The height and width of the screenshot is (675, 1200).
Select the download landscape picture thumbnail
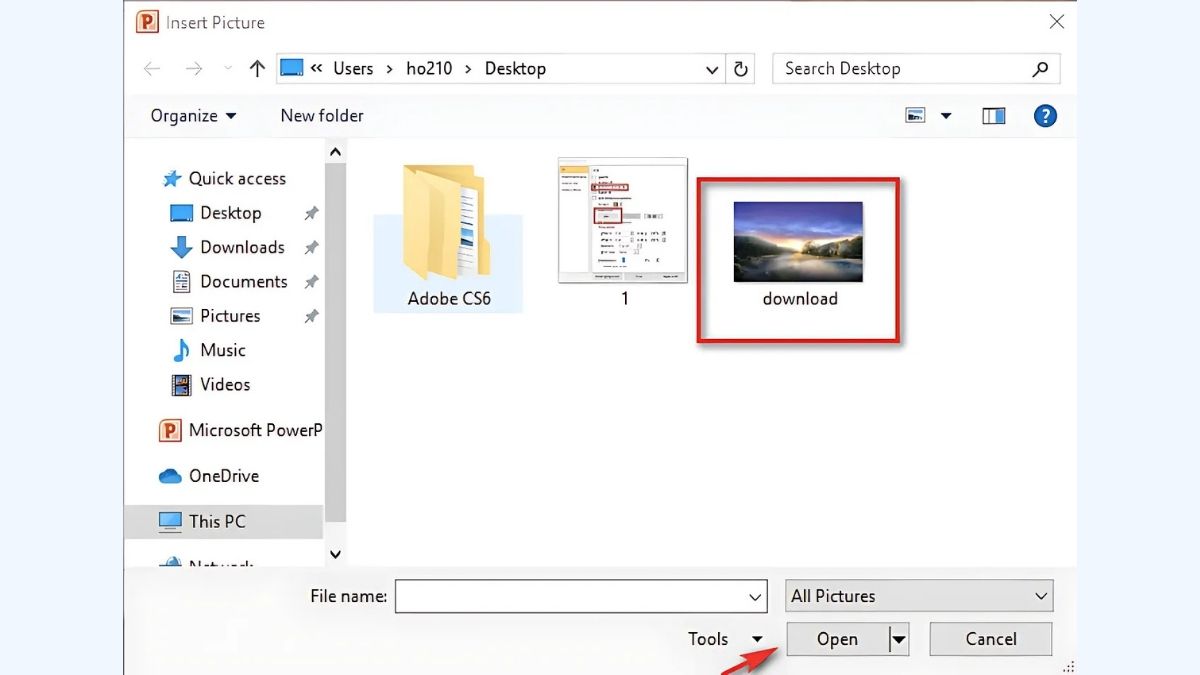coord(798,242)
